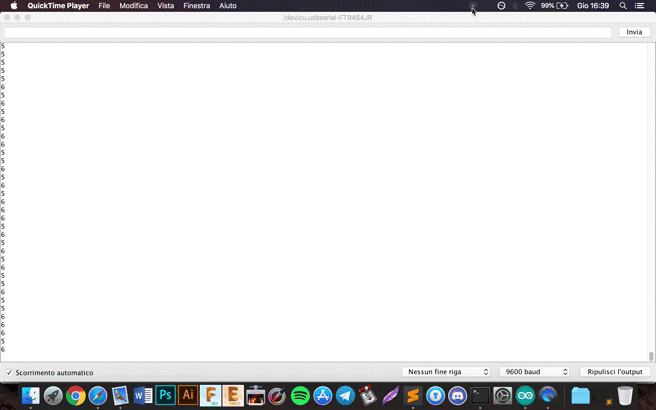Click Ripulisci l'output button
The image size is (656, 410).
pos(615,372)
